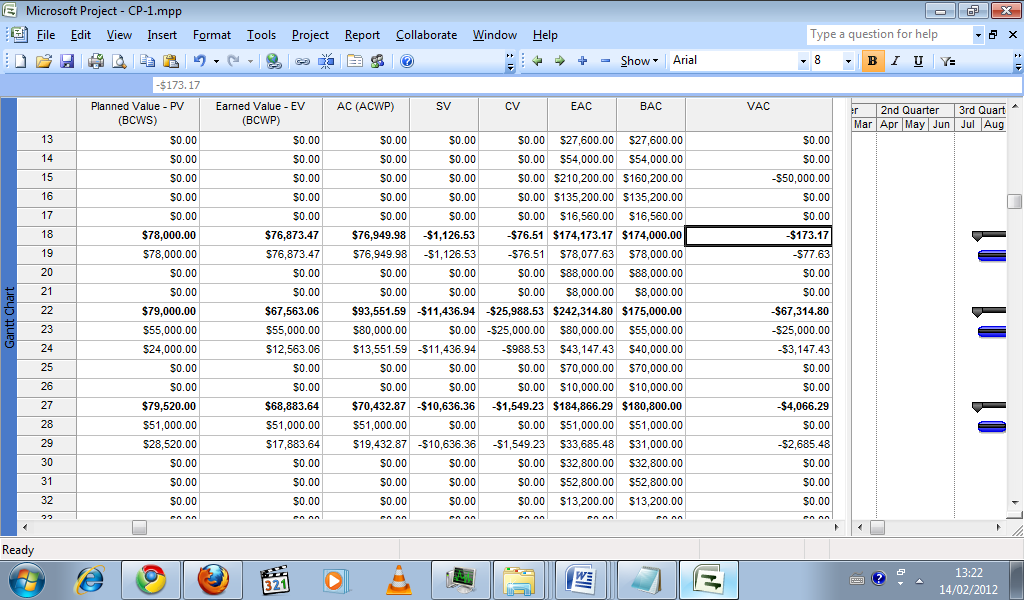Open the font size dropdown
Screen dimensions: 1024x600
pos(849,61)
